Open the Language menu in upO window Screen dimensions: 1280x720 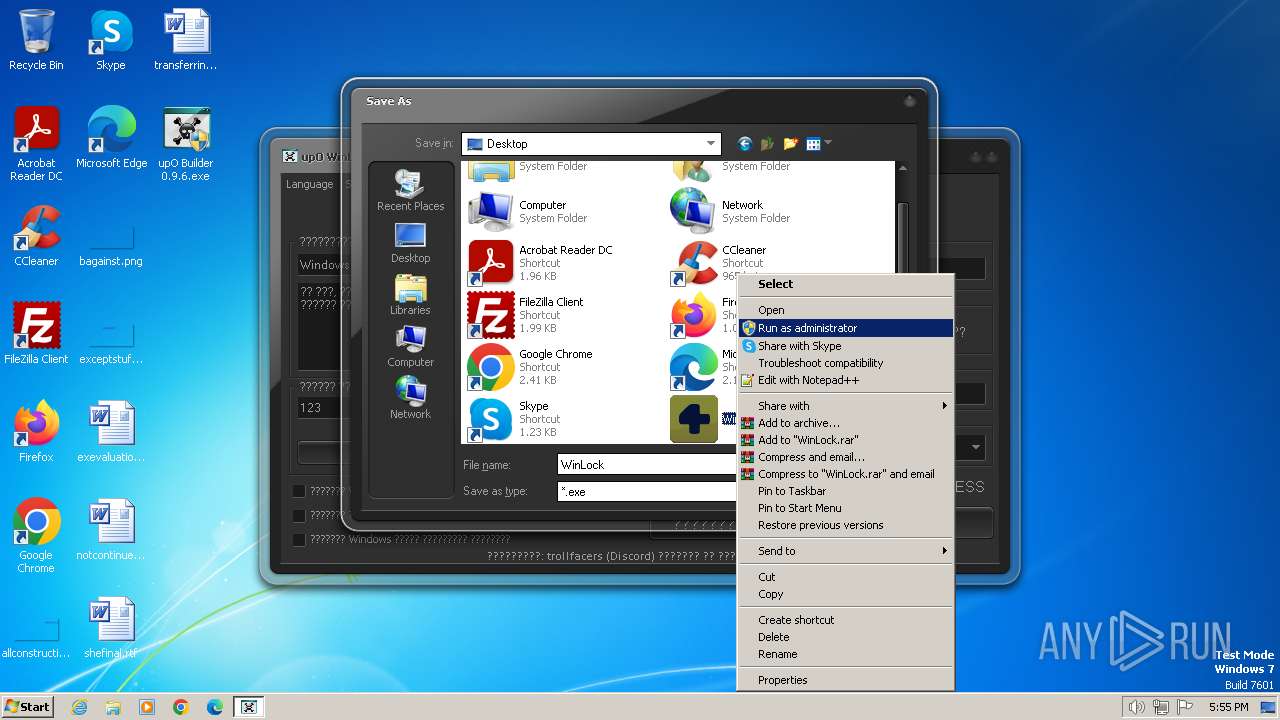pyautogui.click(x=309, y=184)
